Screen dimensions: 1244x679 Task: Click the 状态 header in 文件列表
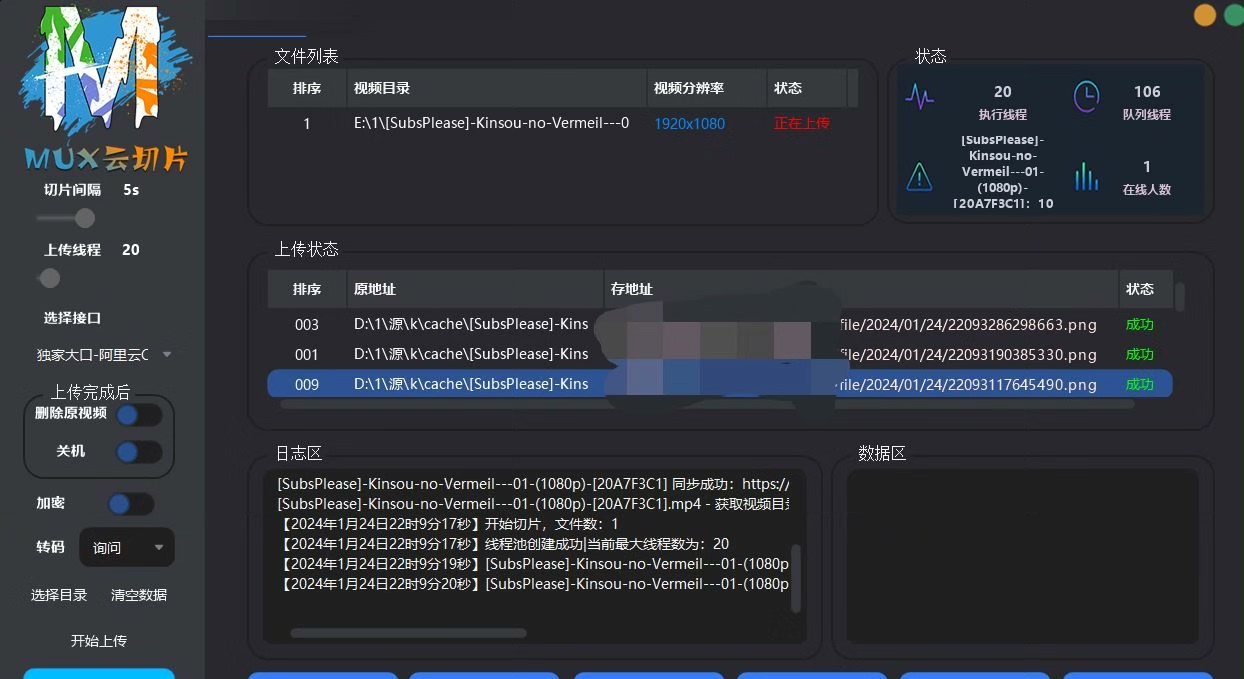pos(807,88)
